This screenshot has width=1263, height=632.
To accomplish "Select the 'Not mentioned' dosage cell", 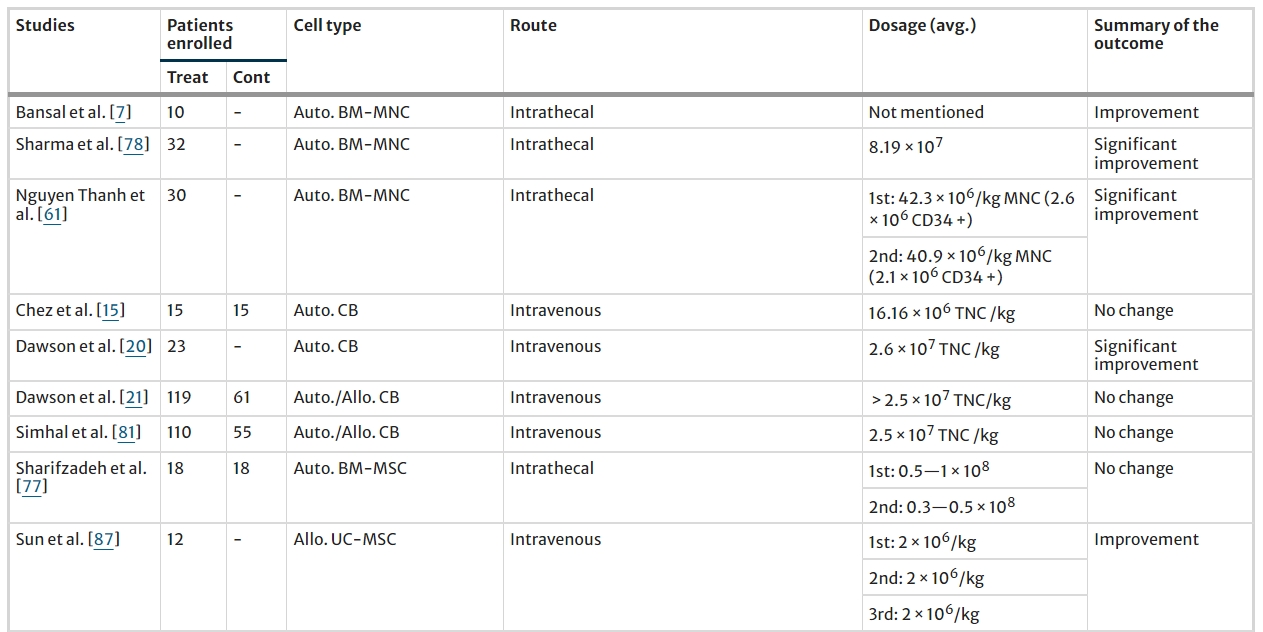I will (926, 113).
